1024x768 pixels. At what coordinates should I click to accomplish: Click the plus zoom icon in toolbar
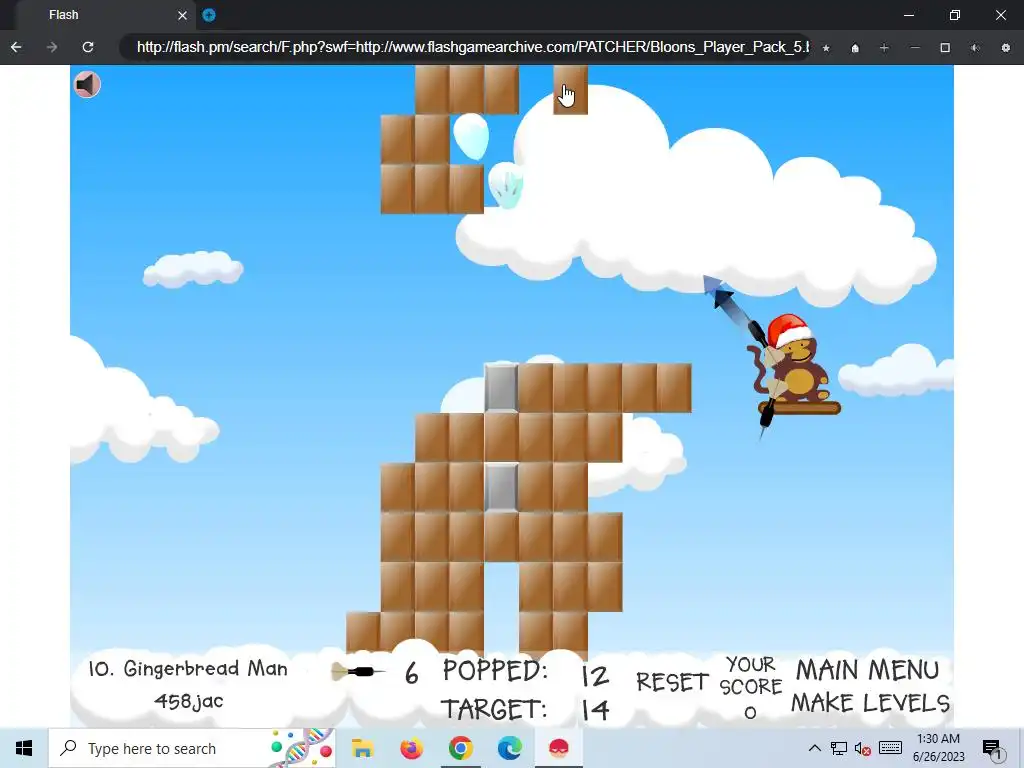coord(884,48)
